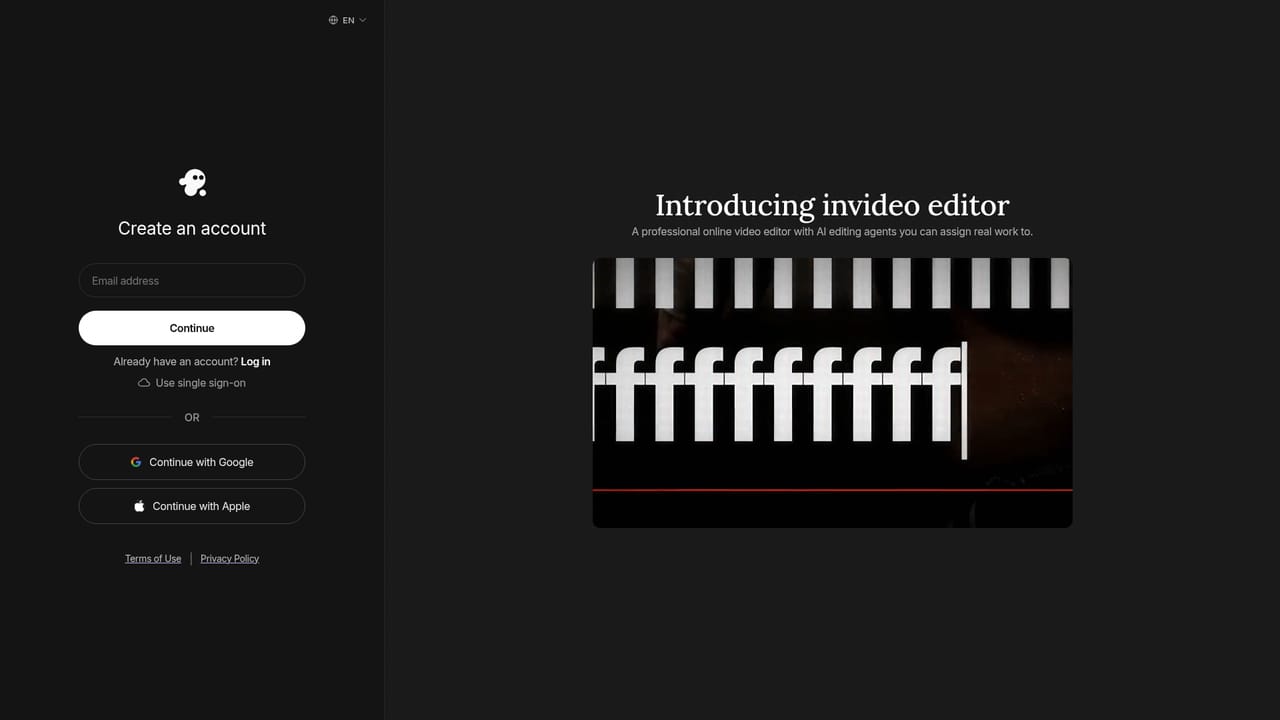The image size is (1280, 720).
Task: Open the EN language dropdown
Action: point(347,20)
